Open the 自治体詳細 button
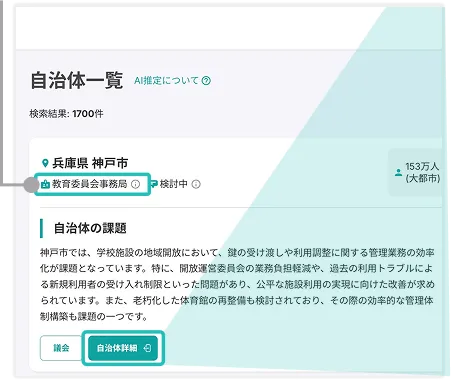Image resolution: width=451 pixels, height=382 pixels. point(123,348)
